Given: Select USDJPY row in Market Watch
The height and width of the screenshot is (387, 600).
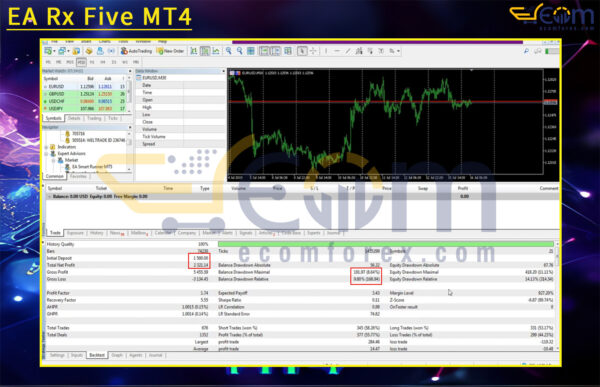Looking at the screenshot, I should [84, 108].
